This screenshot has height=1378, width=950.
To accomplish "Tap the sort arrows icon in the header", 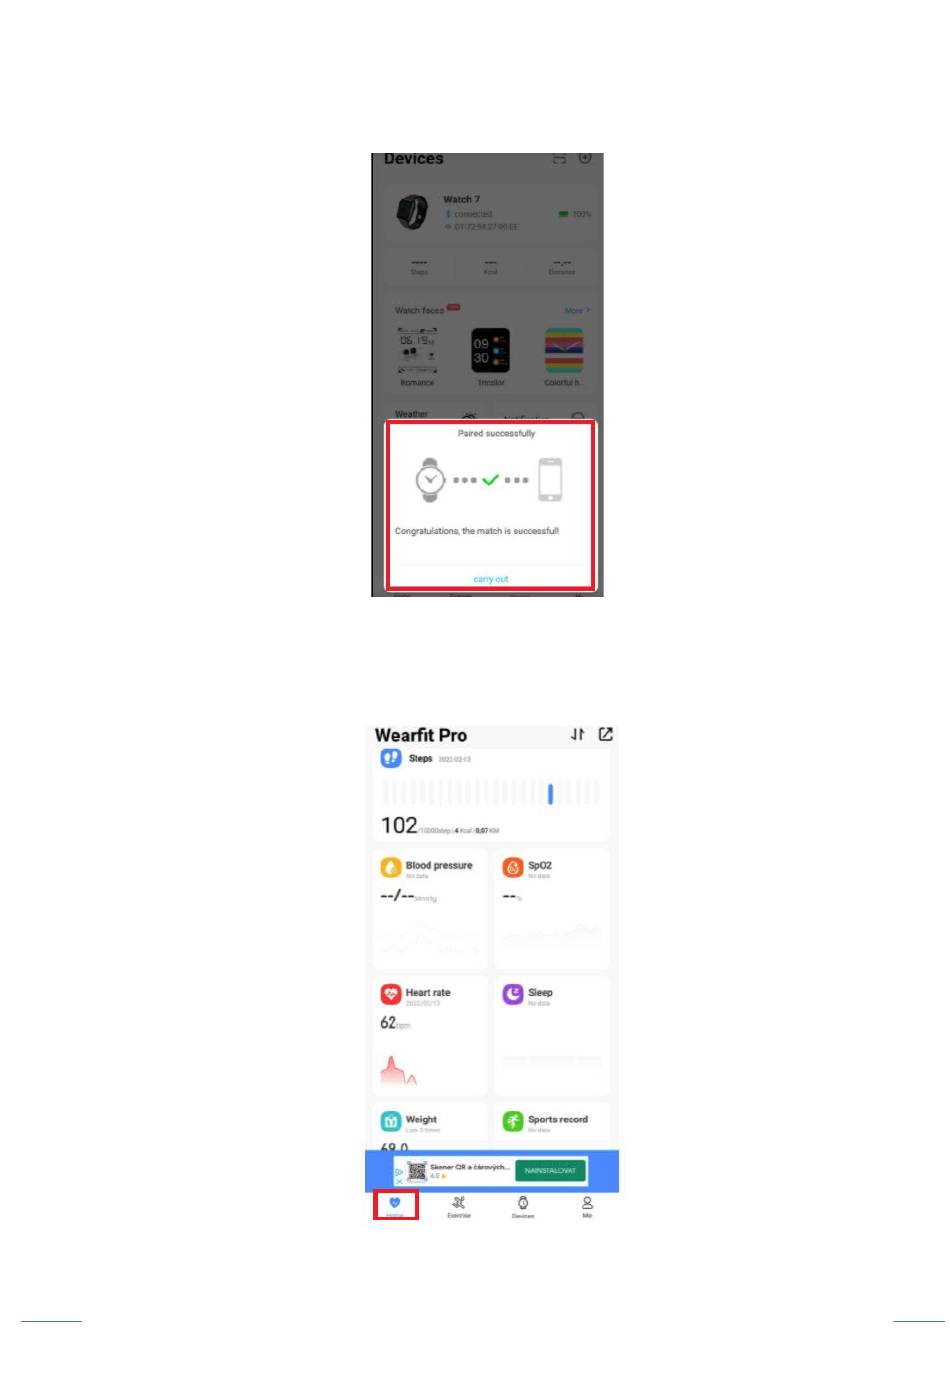I will point(578,734).
